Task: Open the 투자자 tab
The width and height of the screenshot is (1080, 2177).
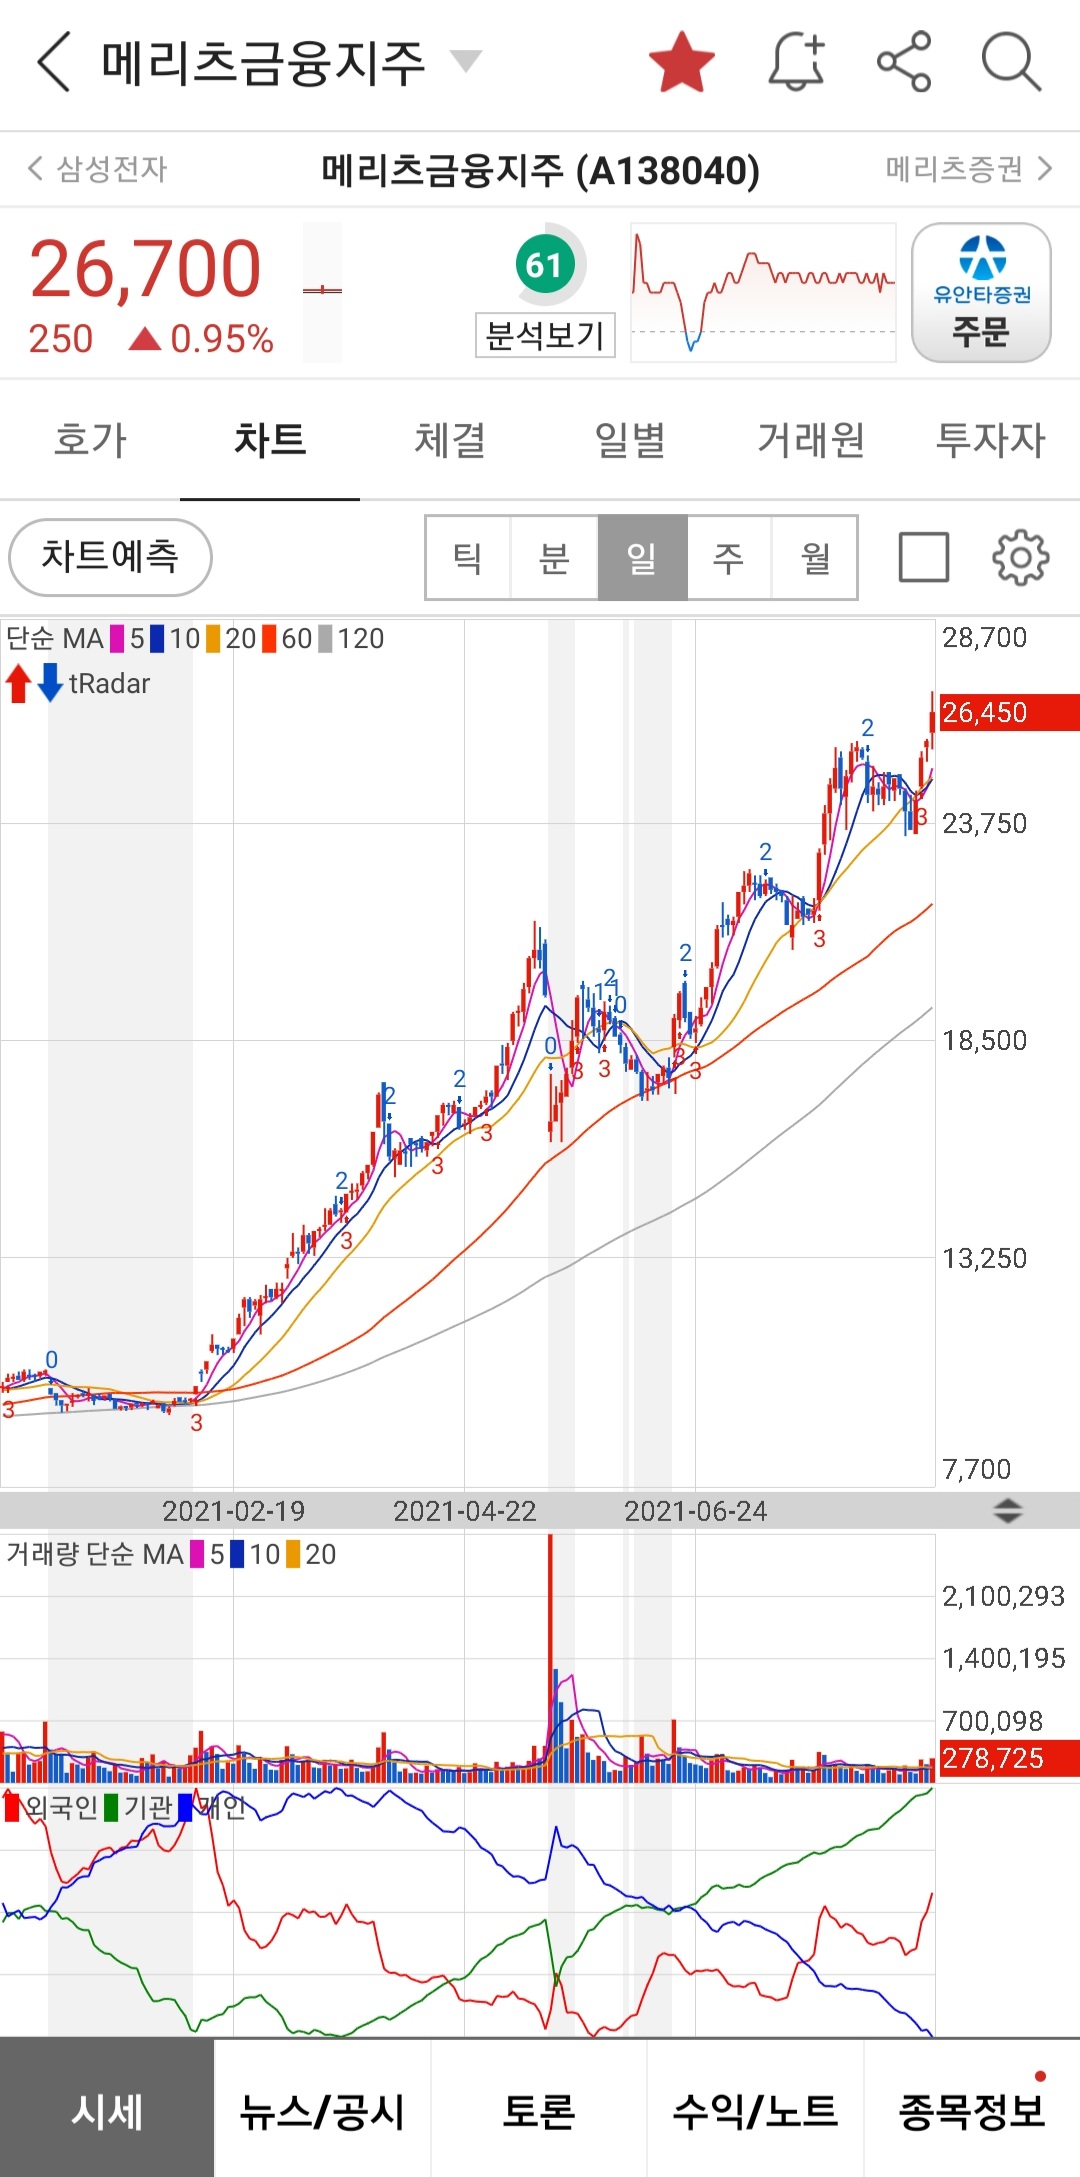Action: [x=990, y=440]
